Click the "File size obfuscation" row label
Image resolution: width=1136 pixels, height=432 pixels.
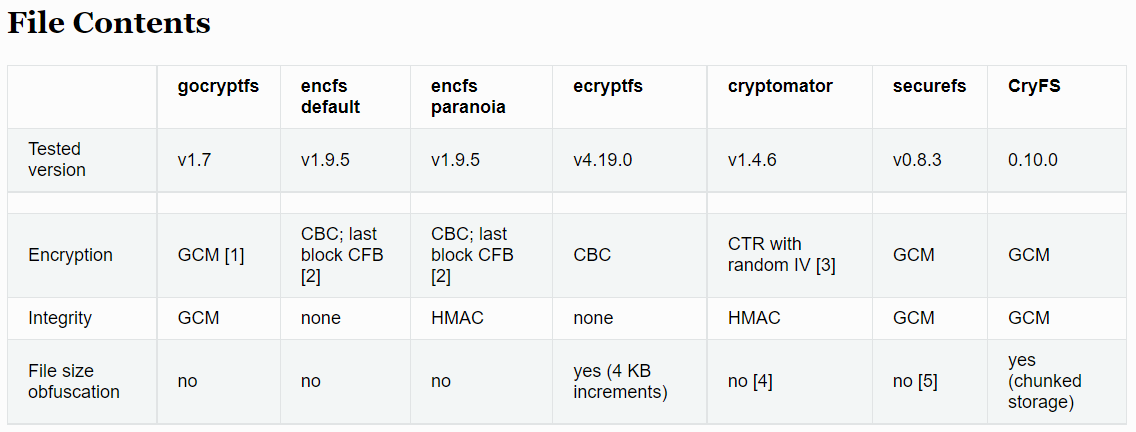coord(74,381)
